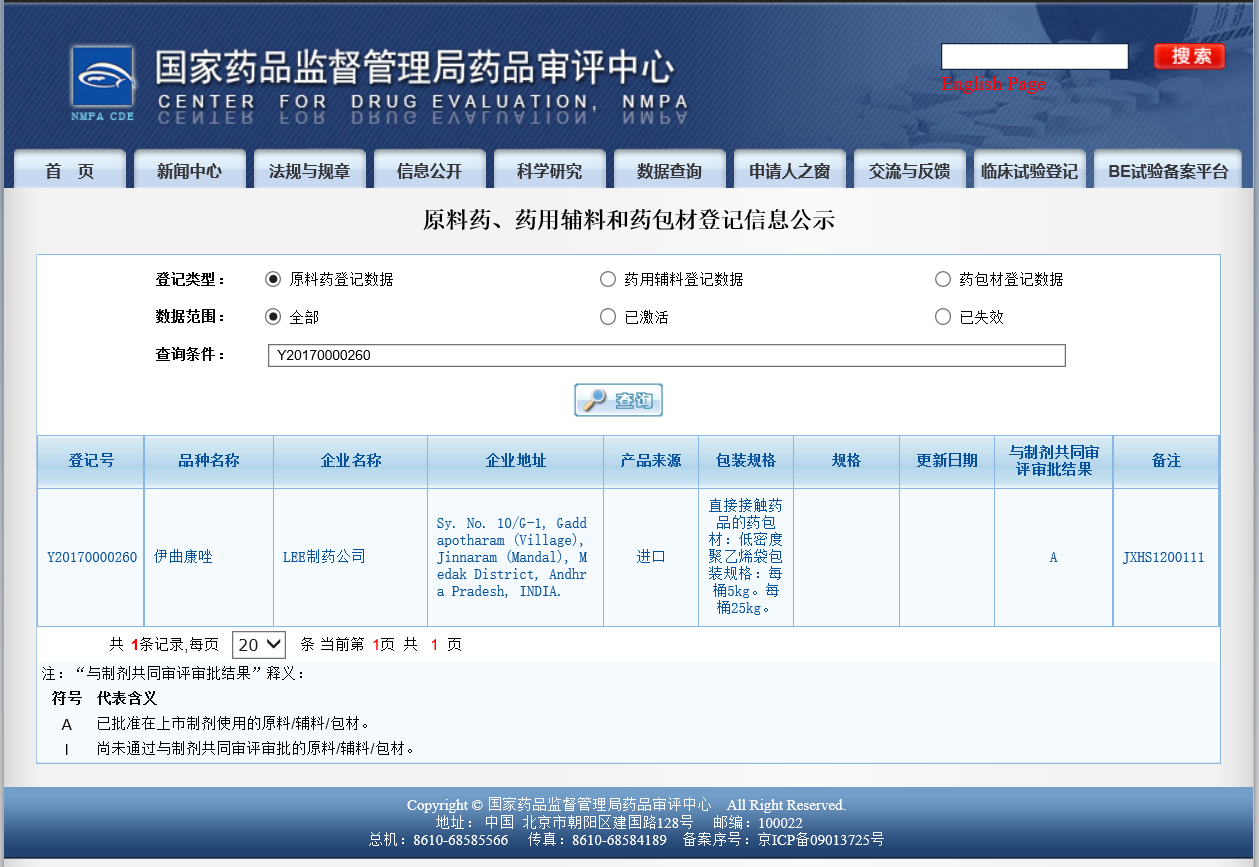Open the 申请人之窗 section
Image resolution: width=1259 pixels, height=867 pixels.
[789, 169]
